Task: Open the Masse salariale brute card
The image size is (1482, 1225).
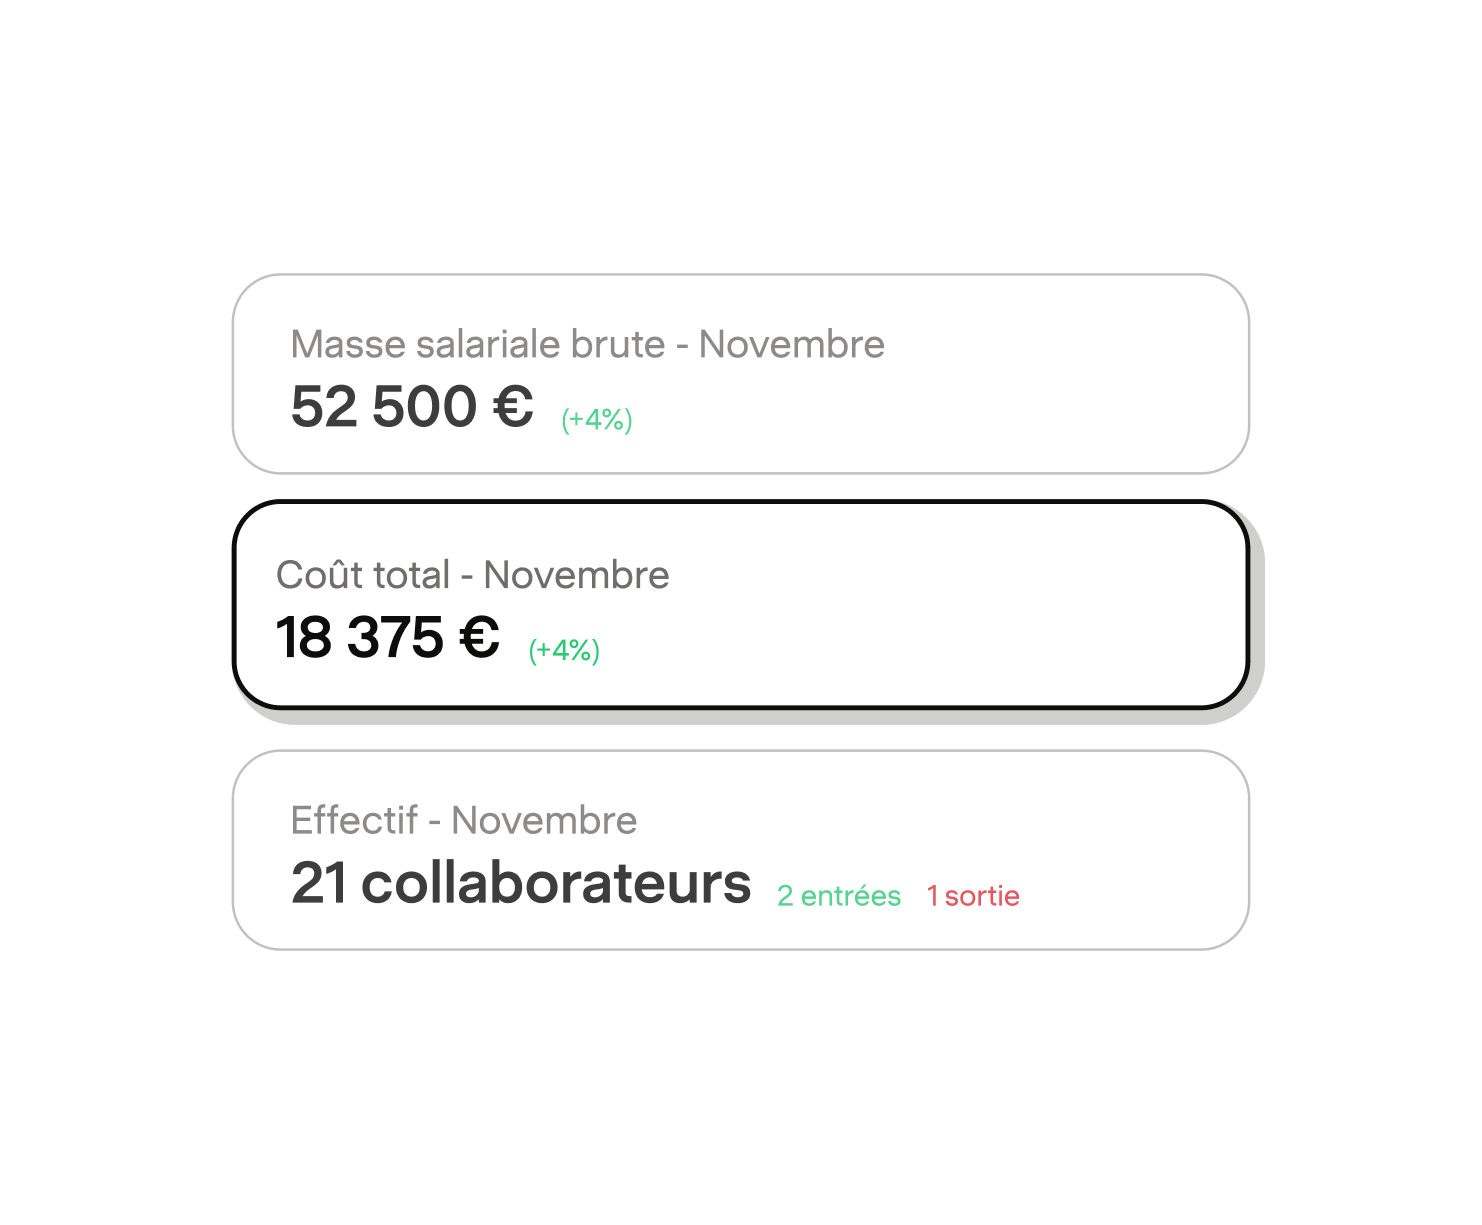Action: pos(741,374)
